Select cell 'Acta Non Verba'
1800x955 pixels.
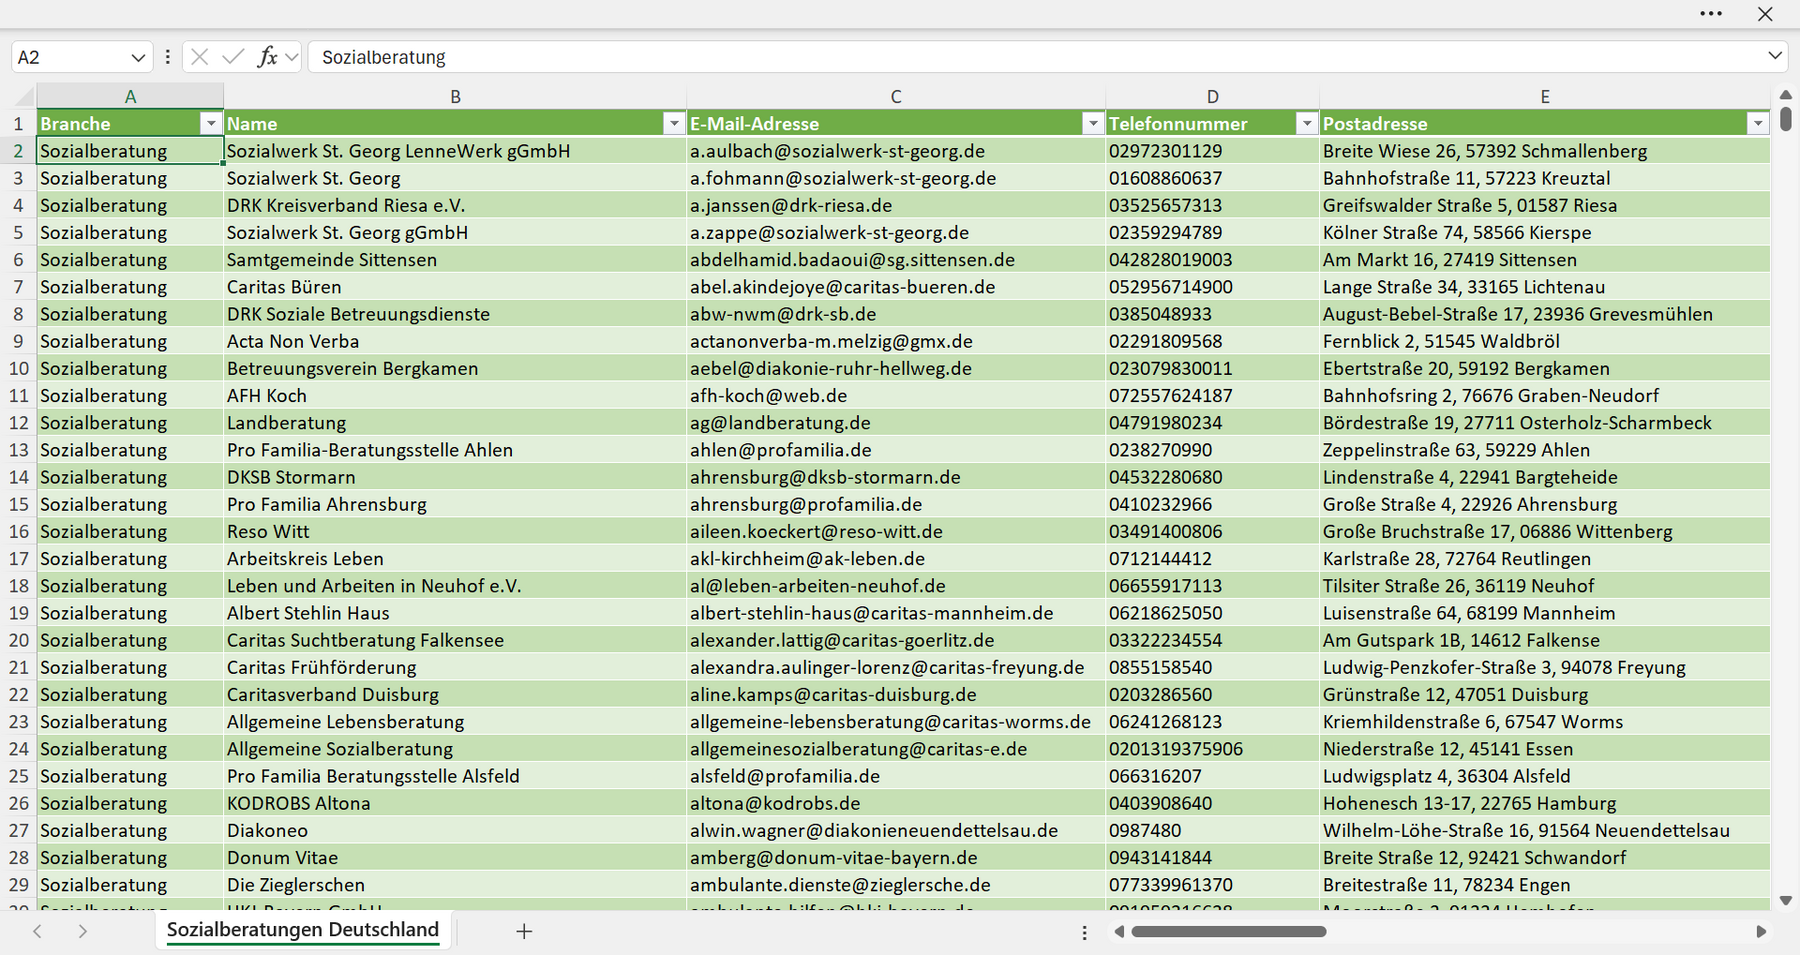pos(455,341)
